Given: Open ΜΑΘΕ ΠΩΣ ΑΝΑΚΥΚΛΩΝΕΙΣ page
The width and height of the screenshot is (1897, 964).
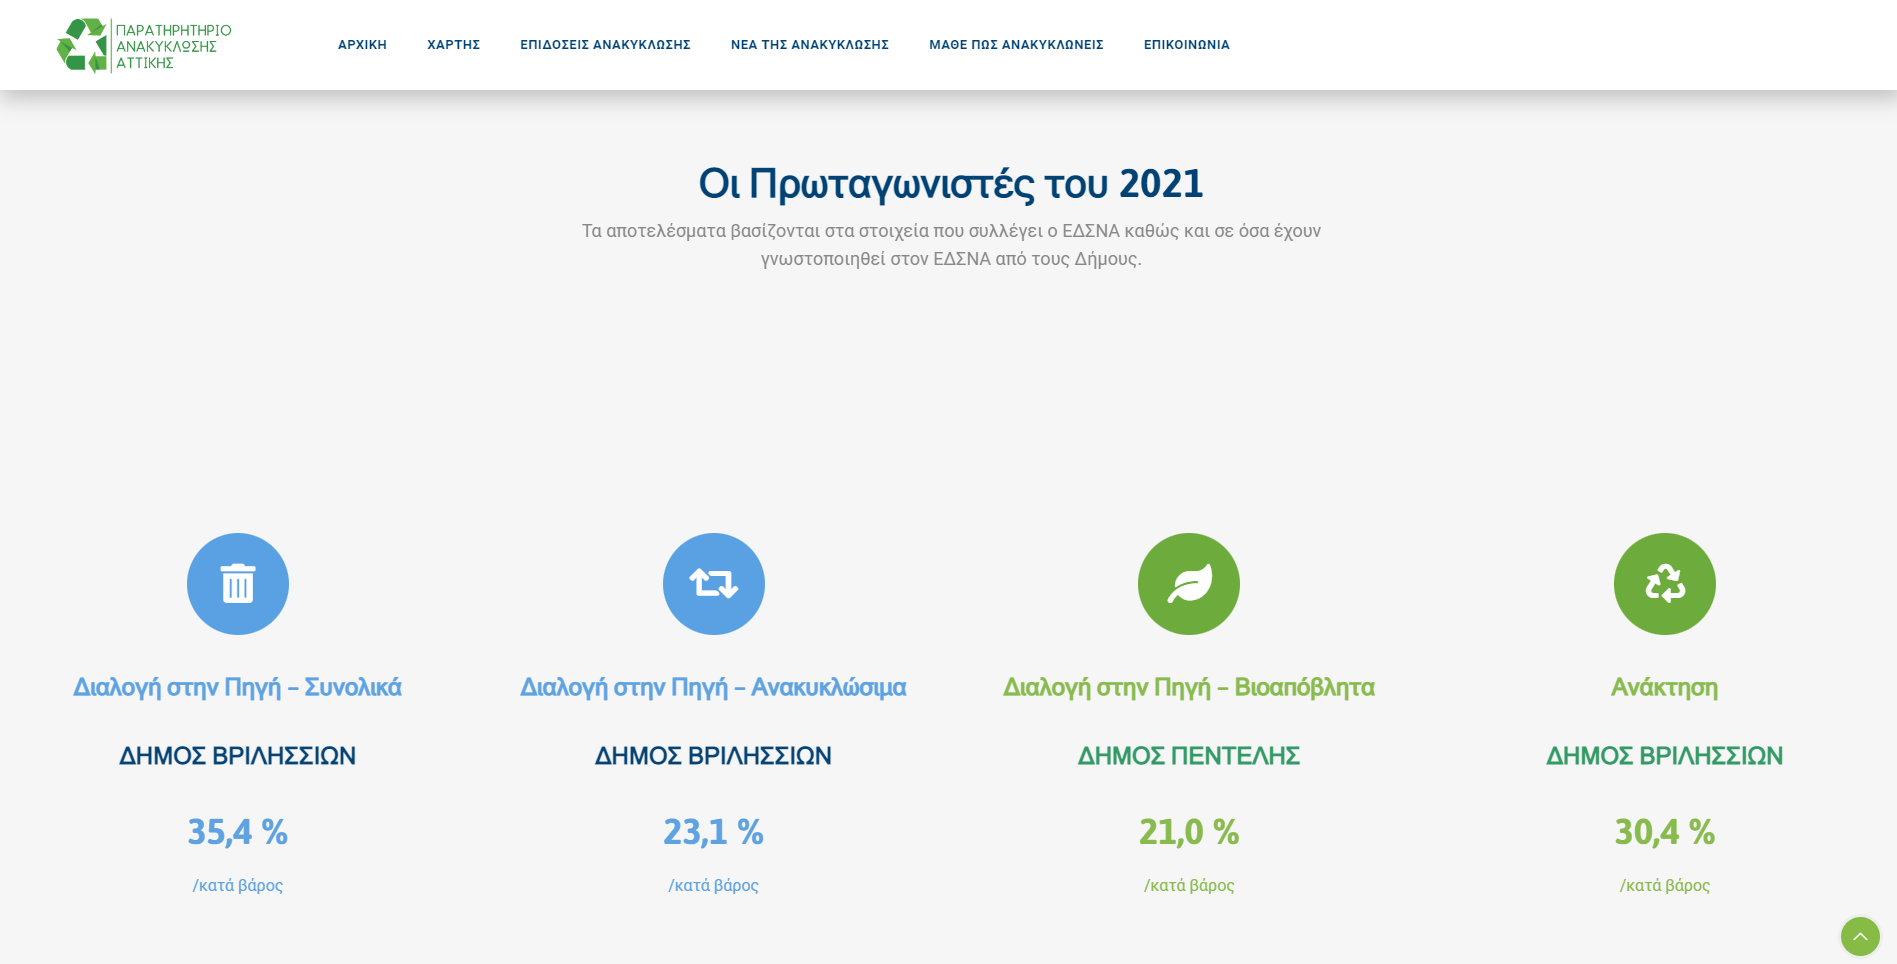Looking at the screenshot, I should point(1016,45).
